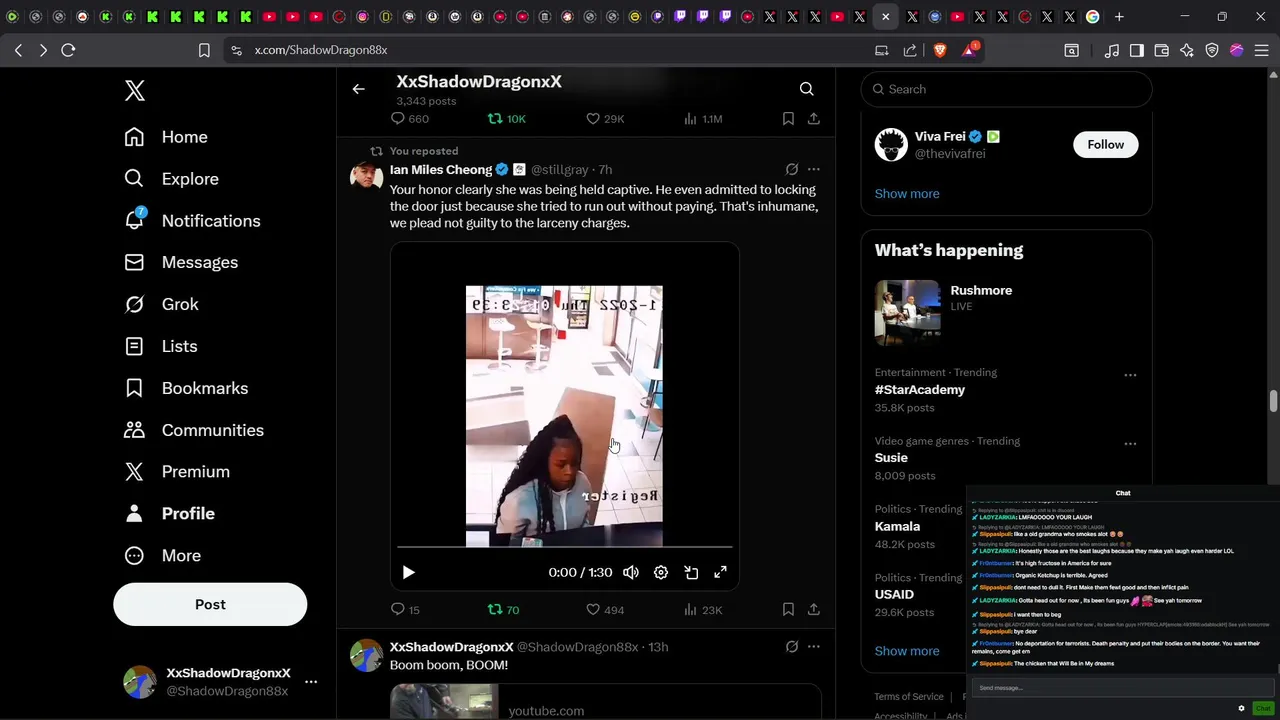View analytics showing 1.1M views

(x=703, y=118)
